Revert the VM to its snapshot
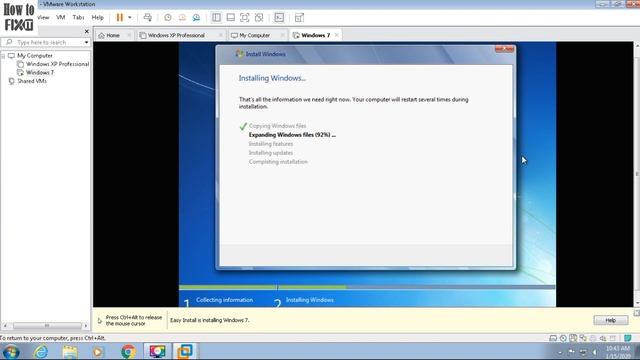640x360 pixels. (x=182, y=18)
